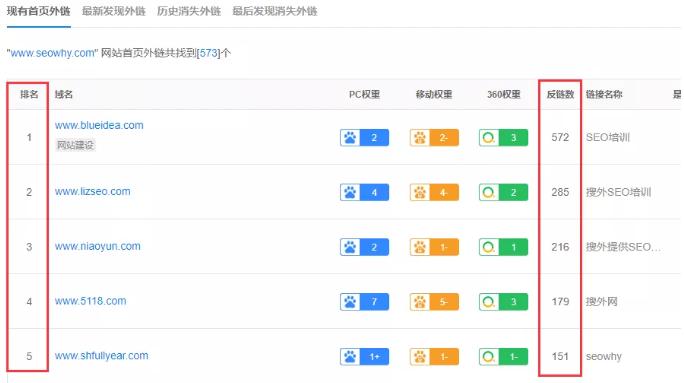Click PC weight badge for www.niaoyun.com

[364, 247]
